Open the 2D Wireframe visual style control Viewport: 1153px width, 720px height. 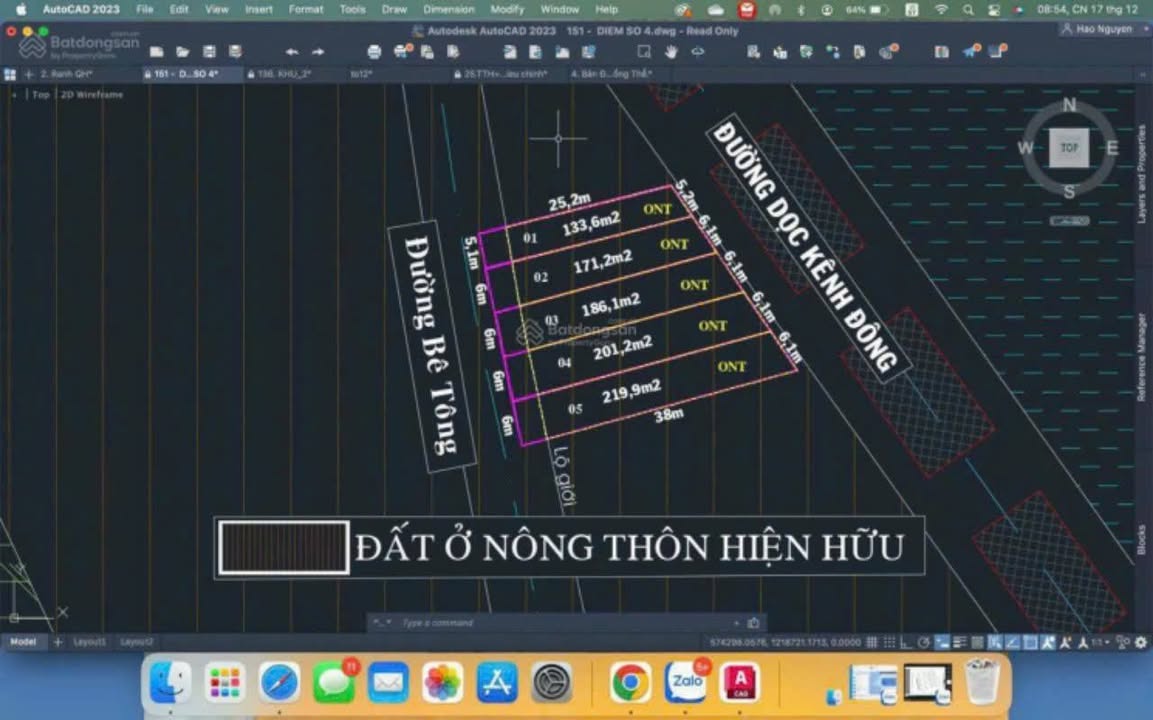tap(92, 95)
